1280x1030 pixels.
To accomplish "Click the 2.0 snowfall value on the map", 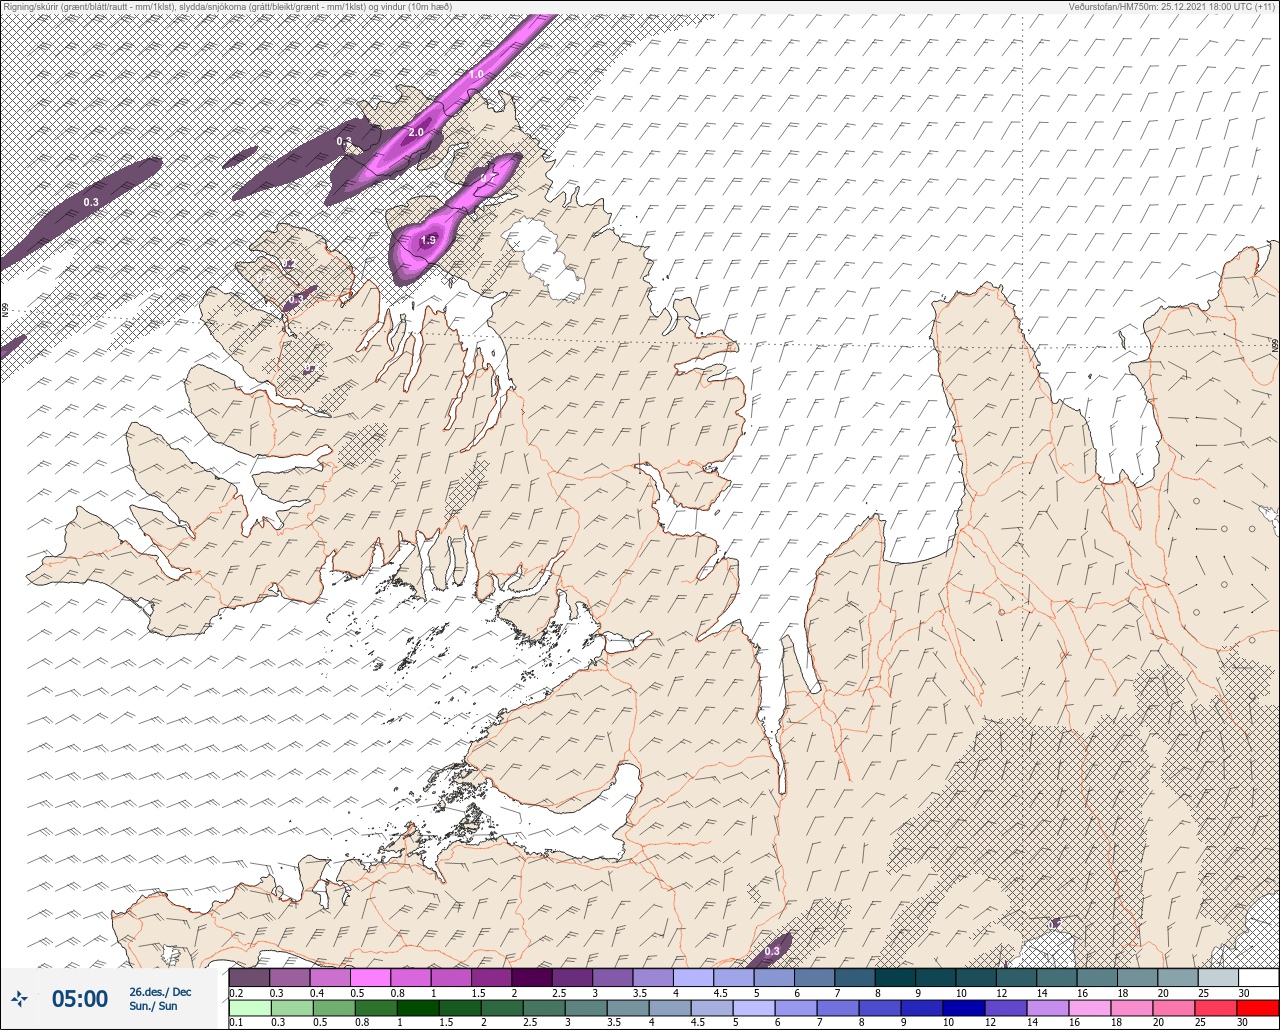I will pos(416,132).
